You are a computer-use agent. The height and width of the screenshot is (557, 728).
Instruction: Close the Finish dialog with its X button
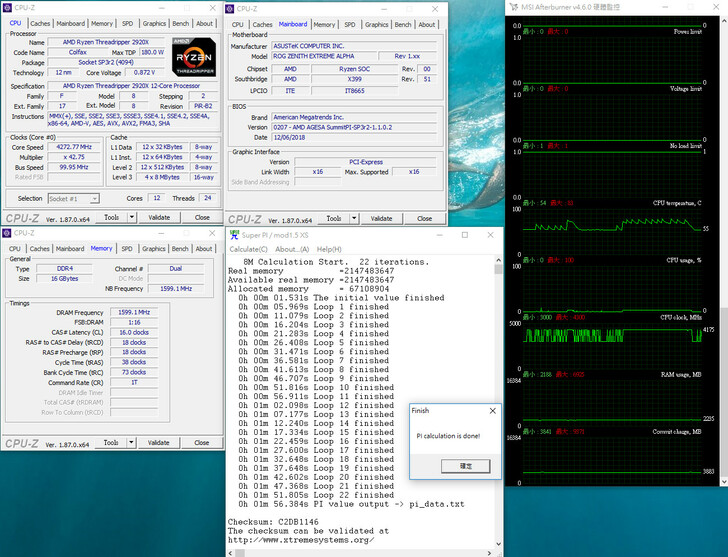(x=491, y=410)
